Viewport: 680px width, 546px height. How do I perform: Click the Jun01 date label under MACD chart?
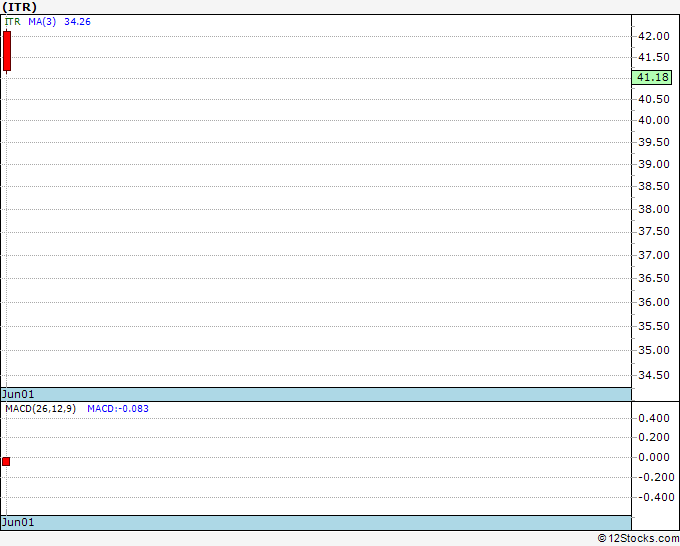click(x=18, y=522)
